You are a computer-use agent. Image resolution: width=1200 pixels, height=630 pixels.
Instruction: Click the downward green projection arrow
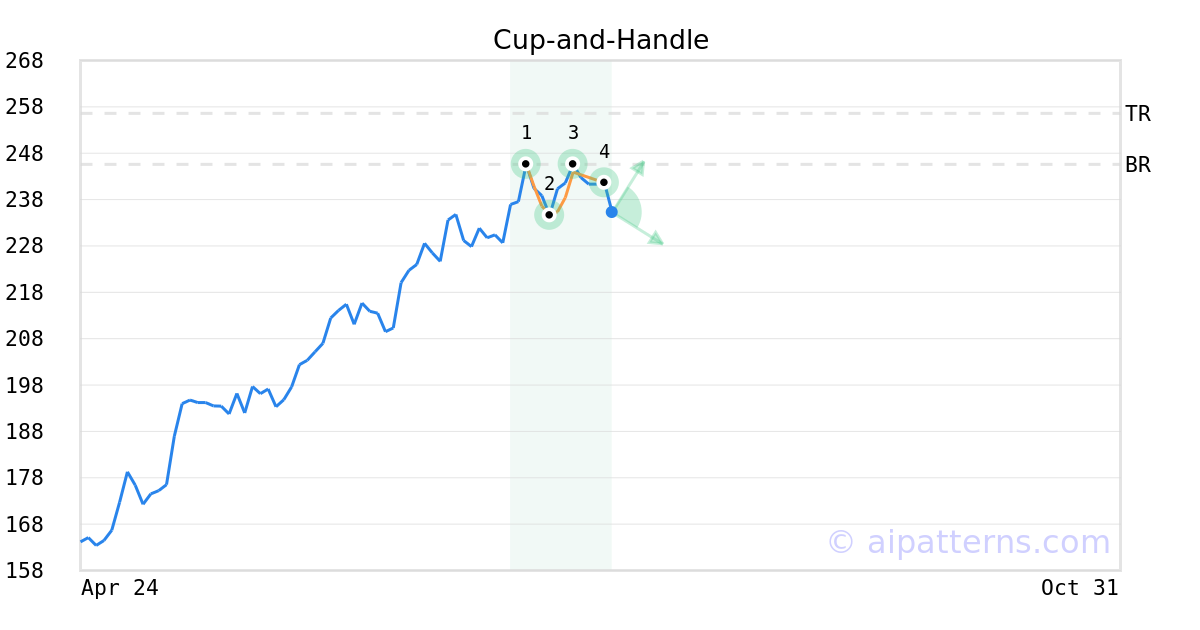pyautogui.click(x=638, y=228)
